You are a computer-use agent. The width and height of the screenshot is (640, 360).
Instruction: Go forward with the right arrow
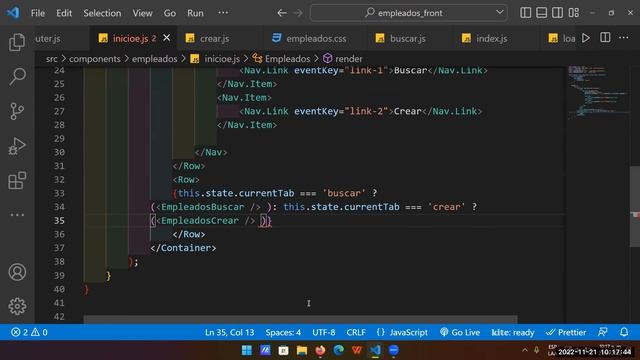[298, 13]
